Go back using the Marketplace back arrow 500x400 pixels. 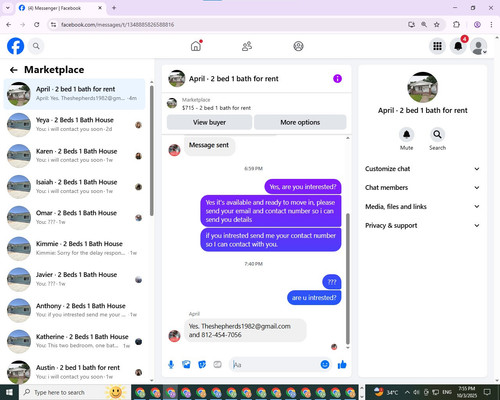pyautogui.click(x=13, y=70)
